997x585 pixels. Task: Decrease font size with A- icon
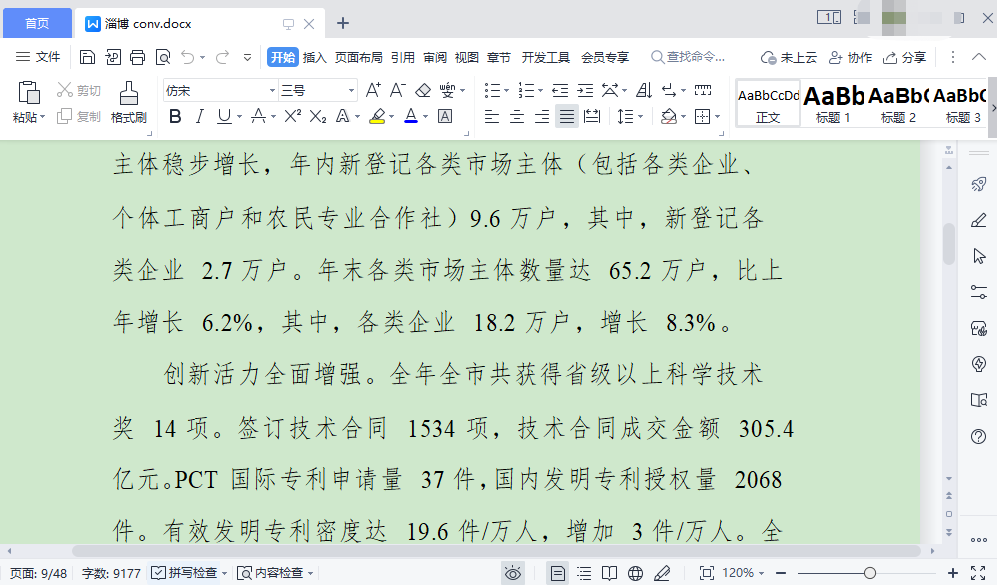(x=398, y=90)
